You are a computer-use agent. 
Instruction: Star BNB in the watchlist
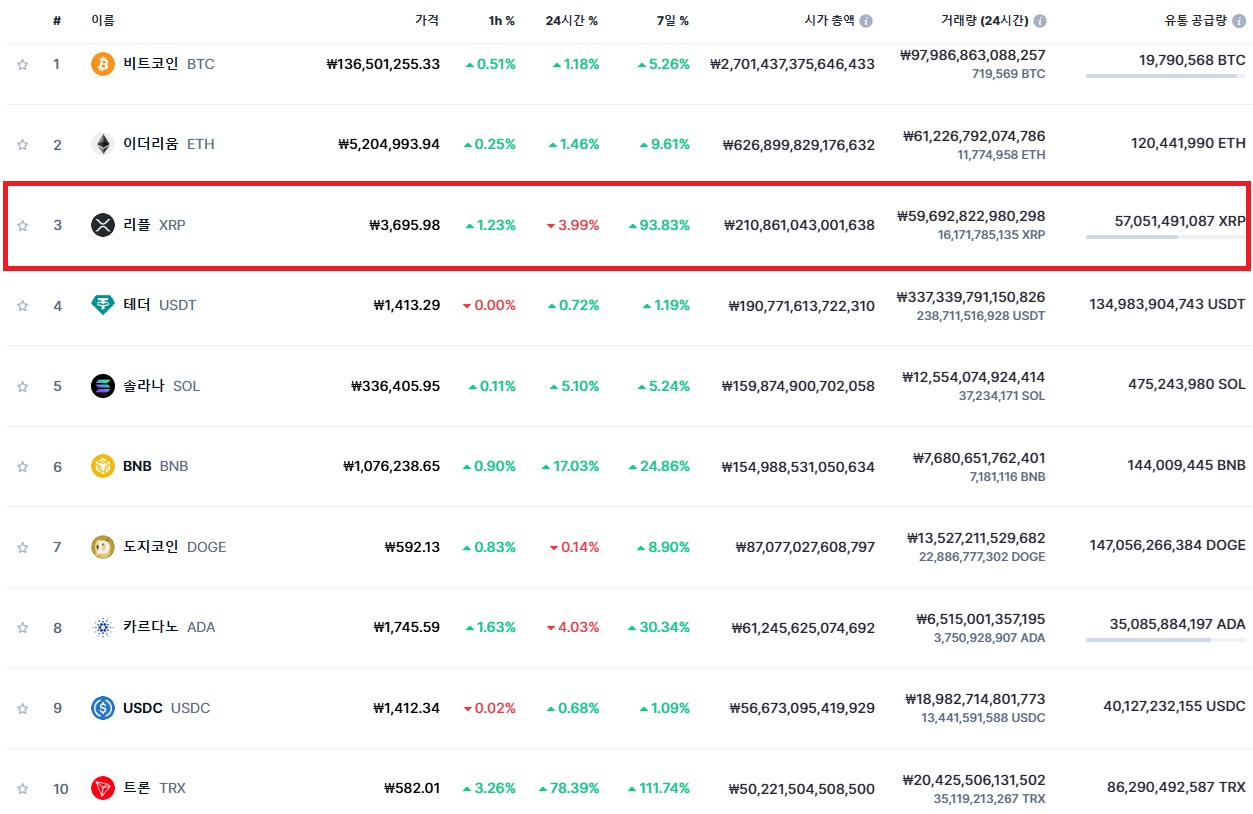coord(22,466)
